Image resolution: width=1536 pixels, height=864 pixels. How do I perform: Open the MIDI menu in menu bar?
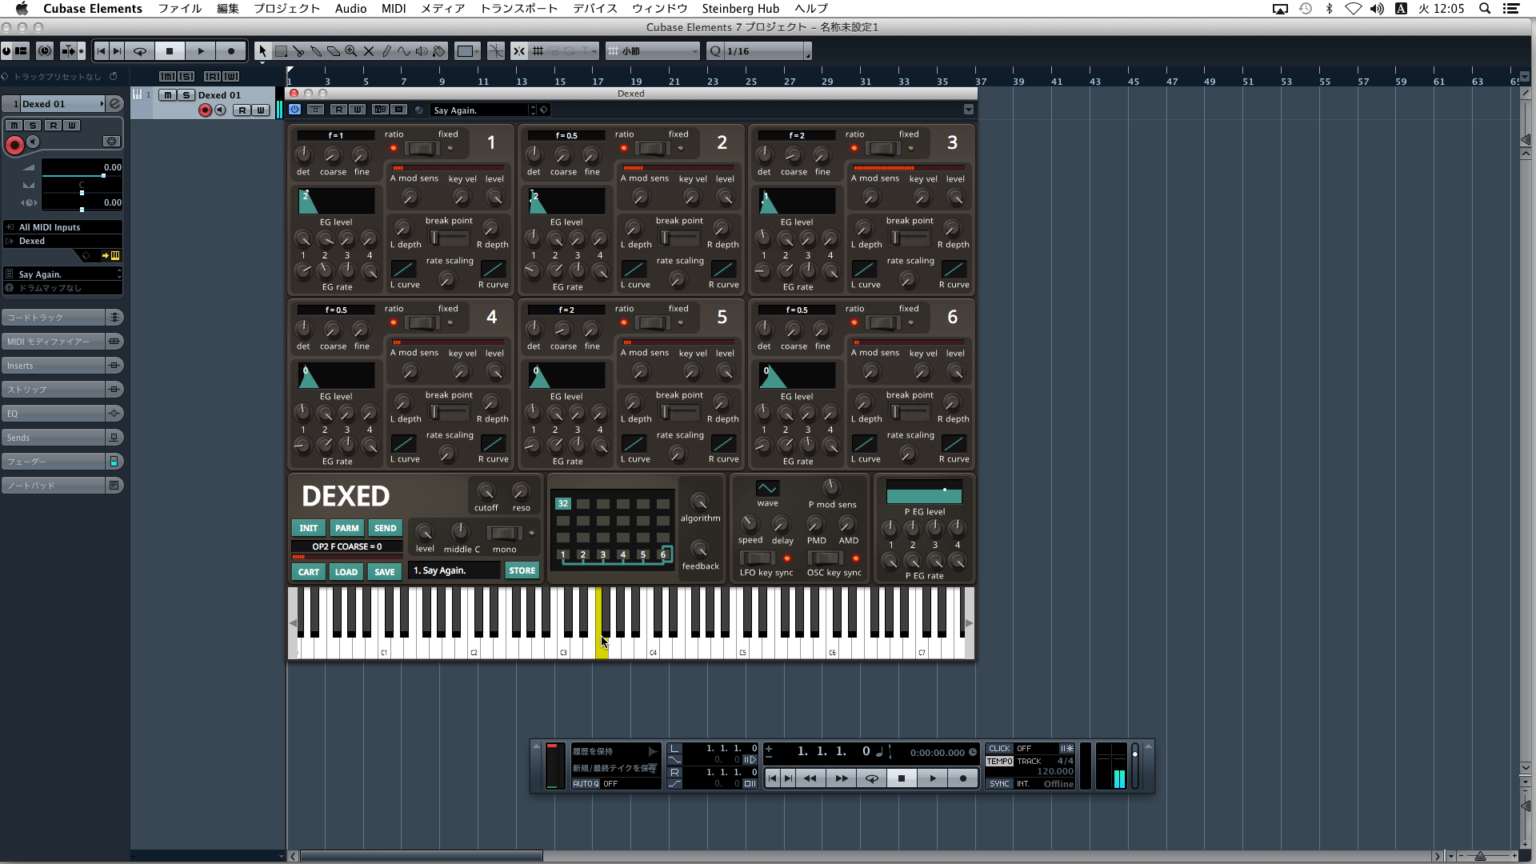[393, 8]
